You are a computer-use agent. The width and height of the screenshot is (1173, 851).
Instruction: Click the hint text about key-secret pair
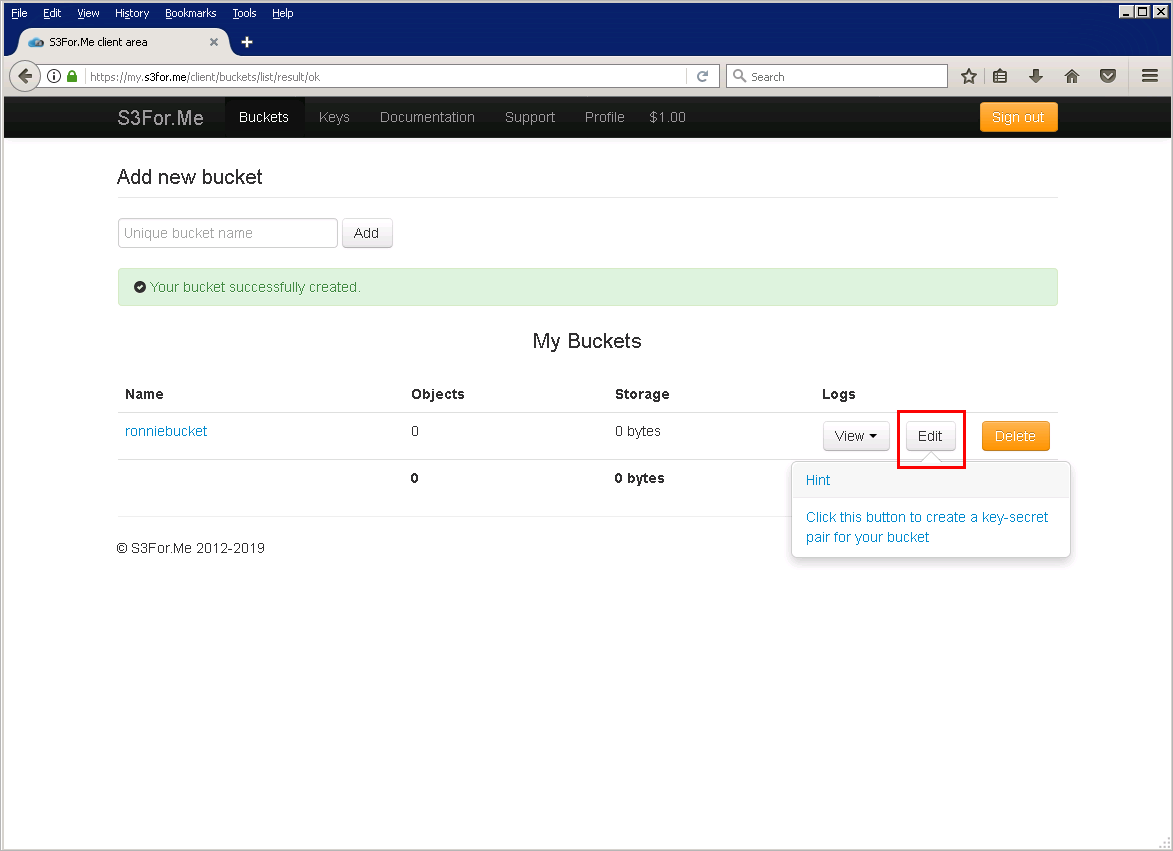[927, 527]
